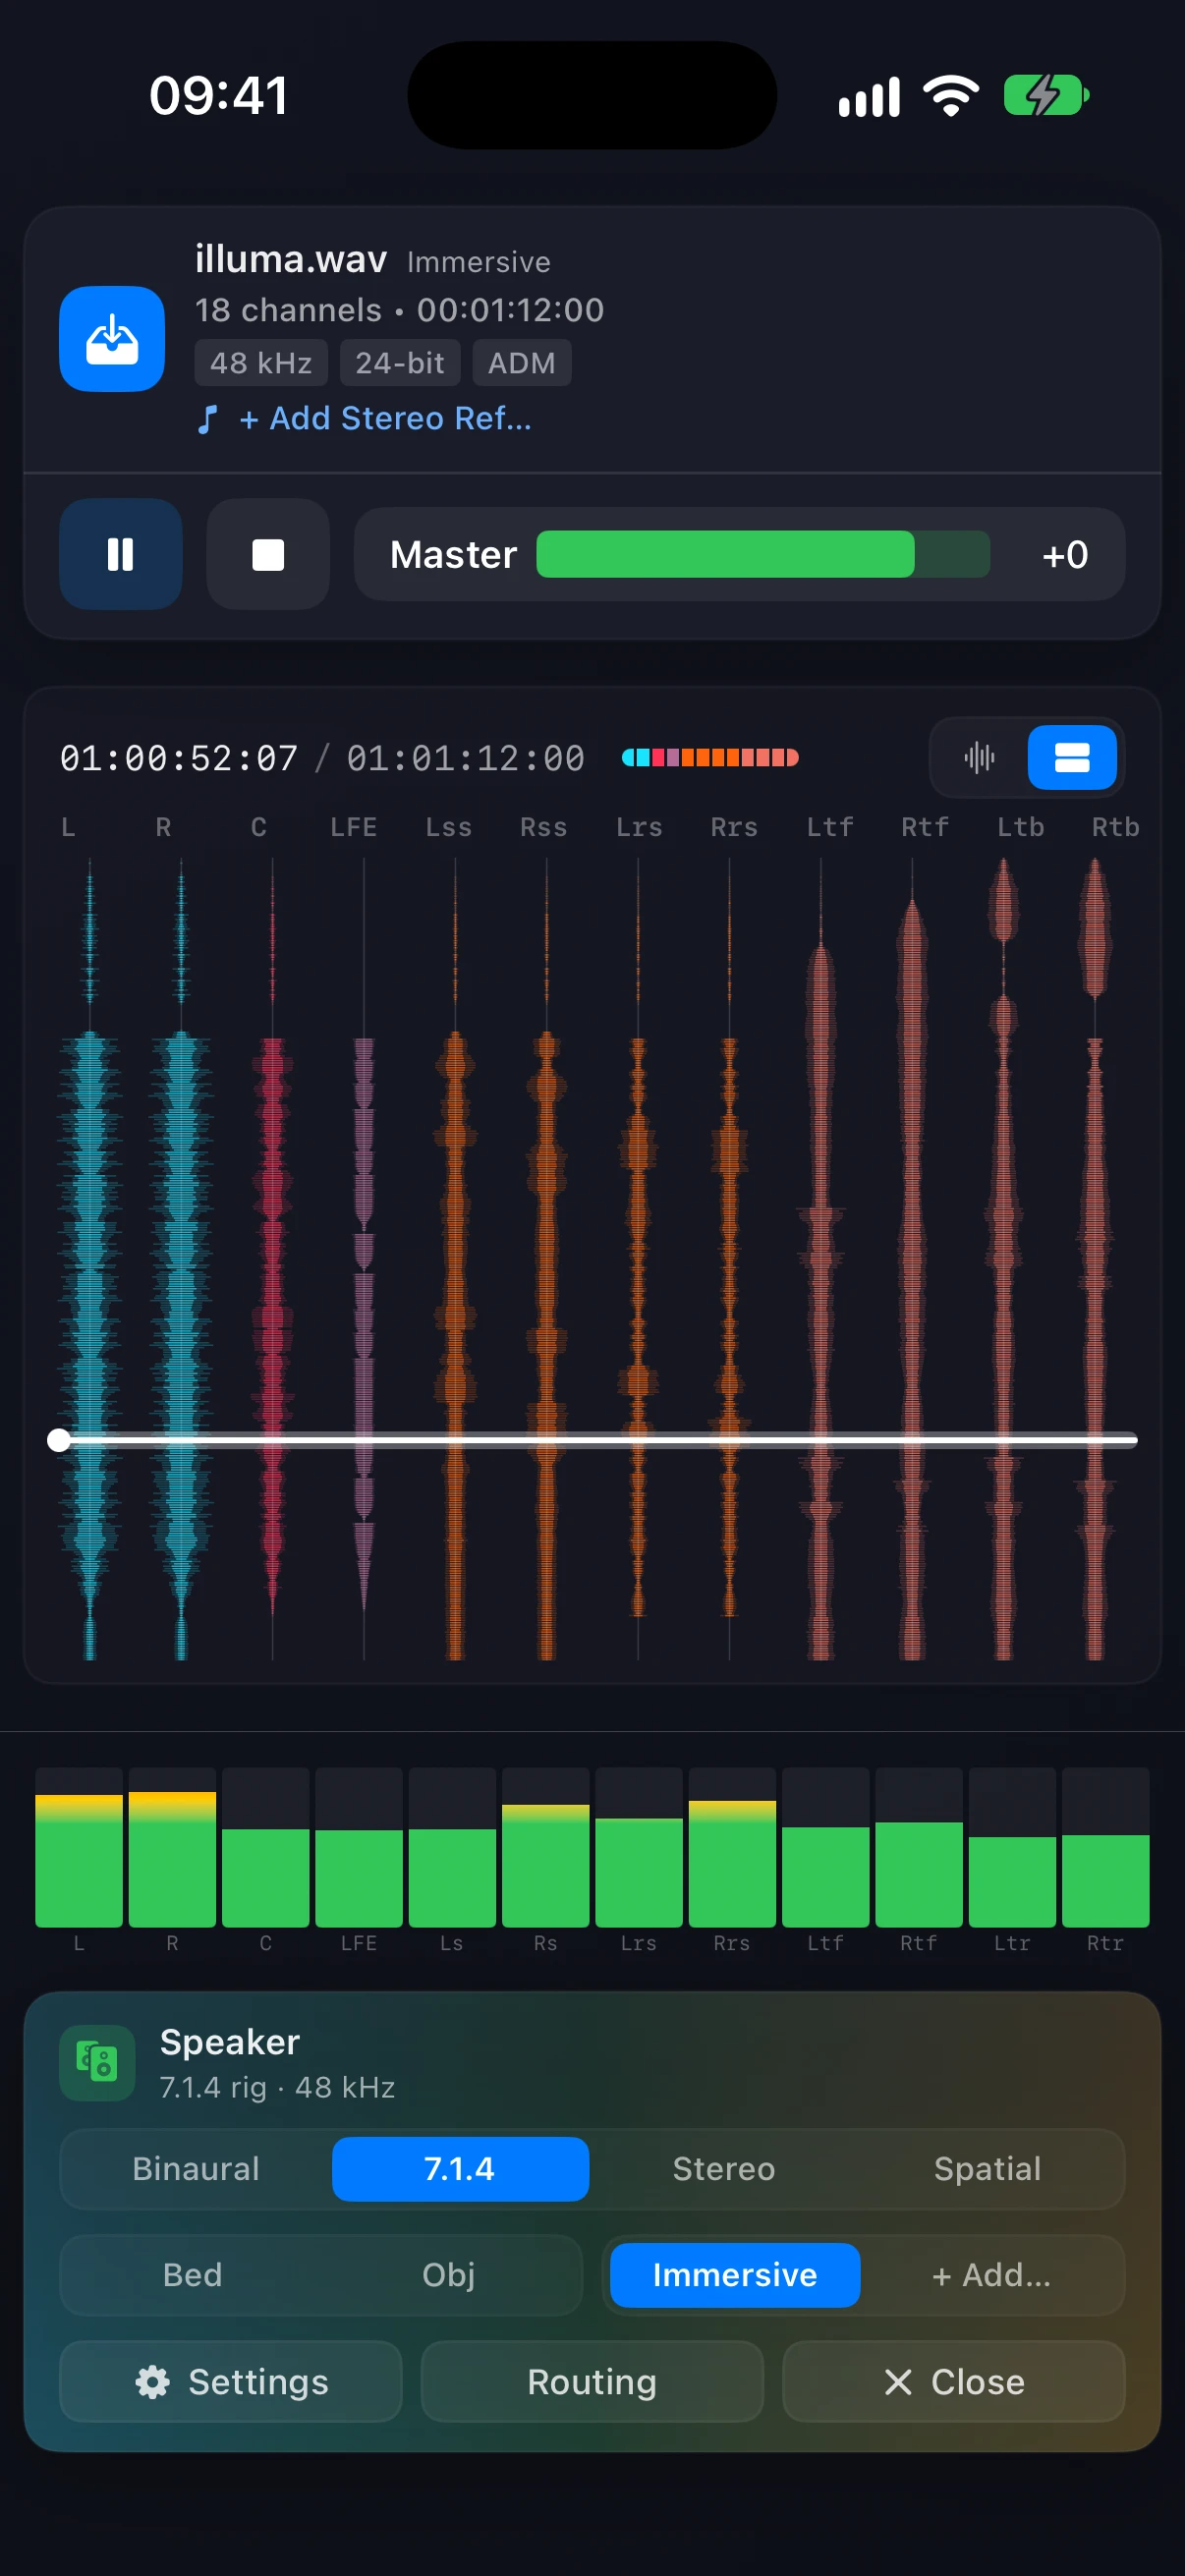Click the music note icon beside Add Stereo Ref

pos(207,419)
